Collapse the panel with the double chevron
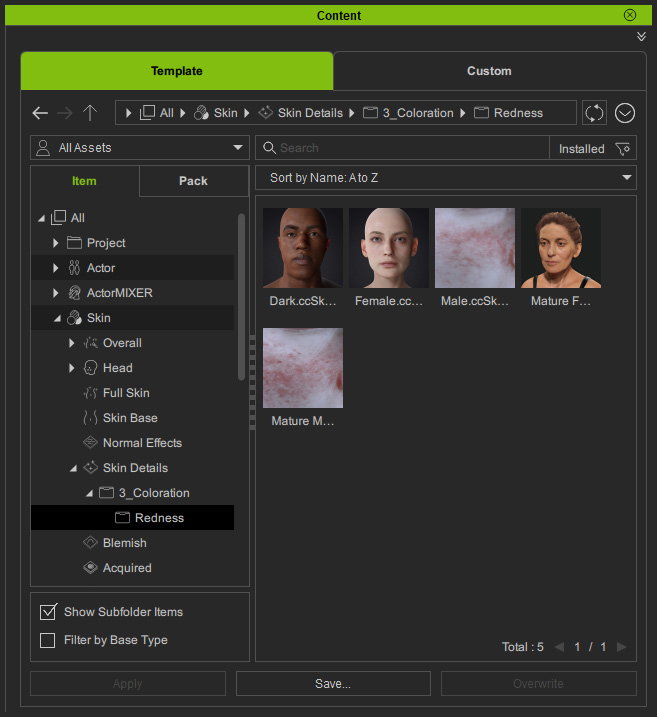657x717 pixels. pyautogui.click(x=641, y=36)
